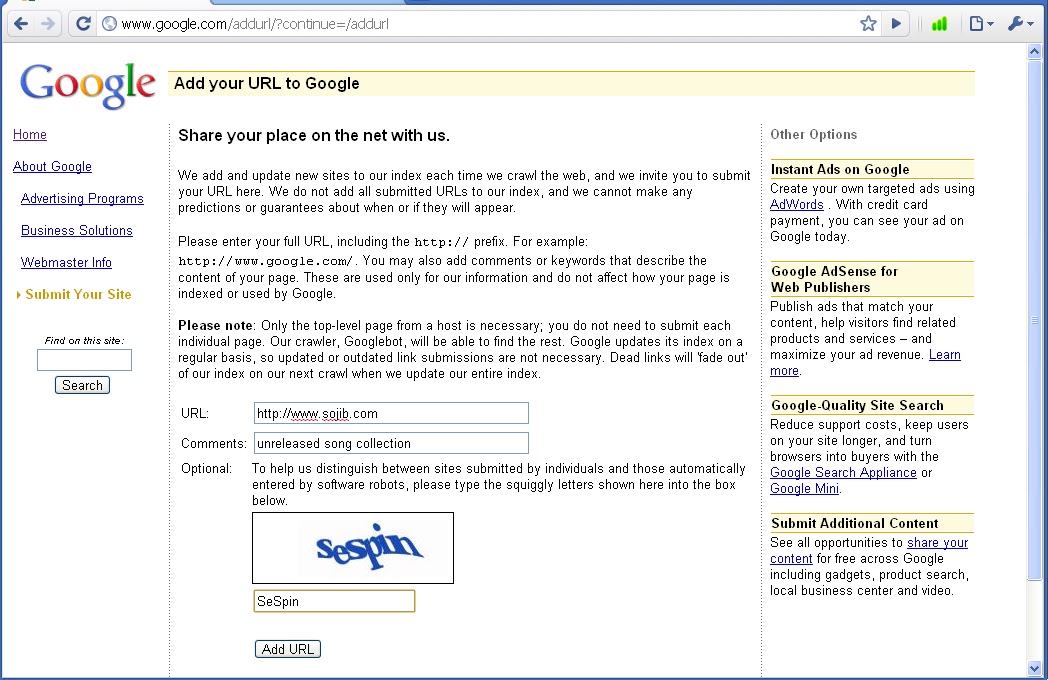This screenshot has width=1048, height=680.
Task: Bookmark this page with the star icon
Action: 868,24
